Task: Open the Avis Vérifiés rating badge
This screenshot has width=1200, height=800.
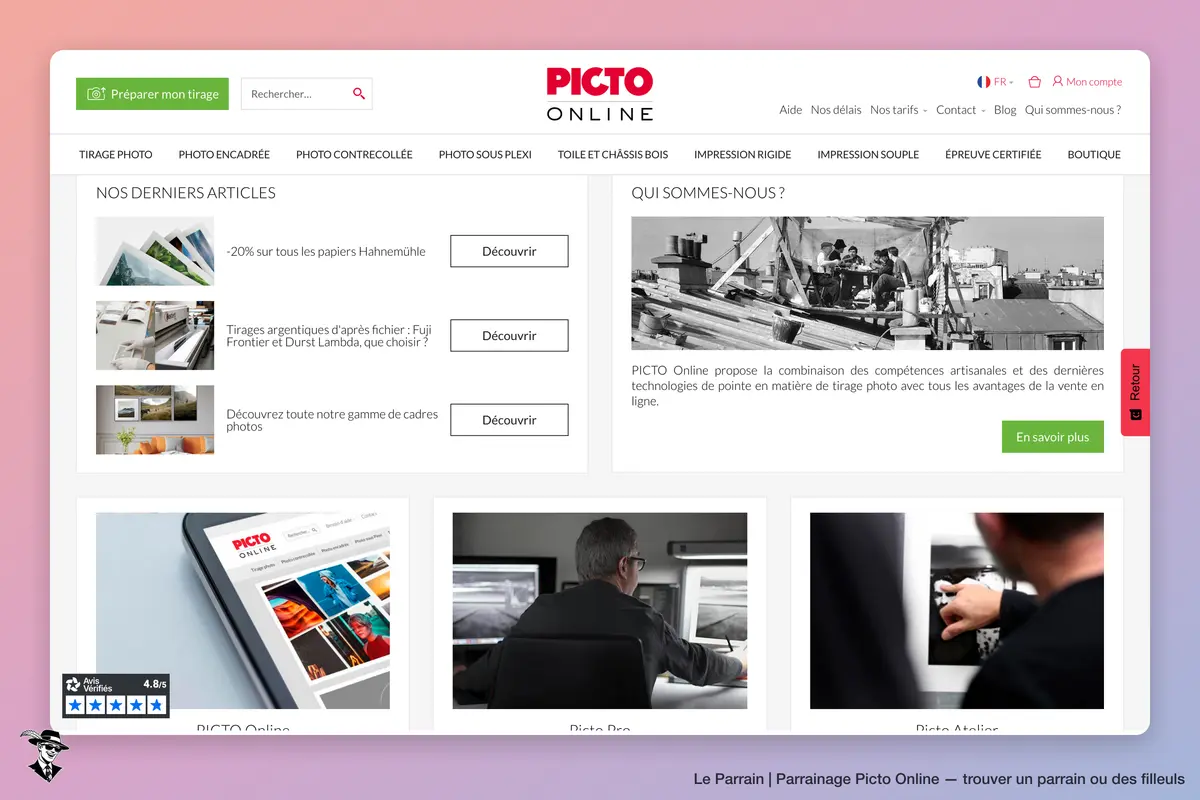Action: coord(116,695)
